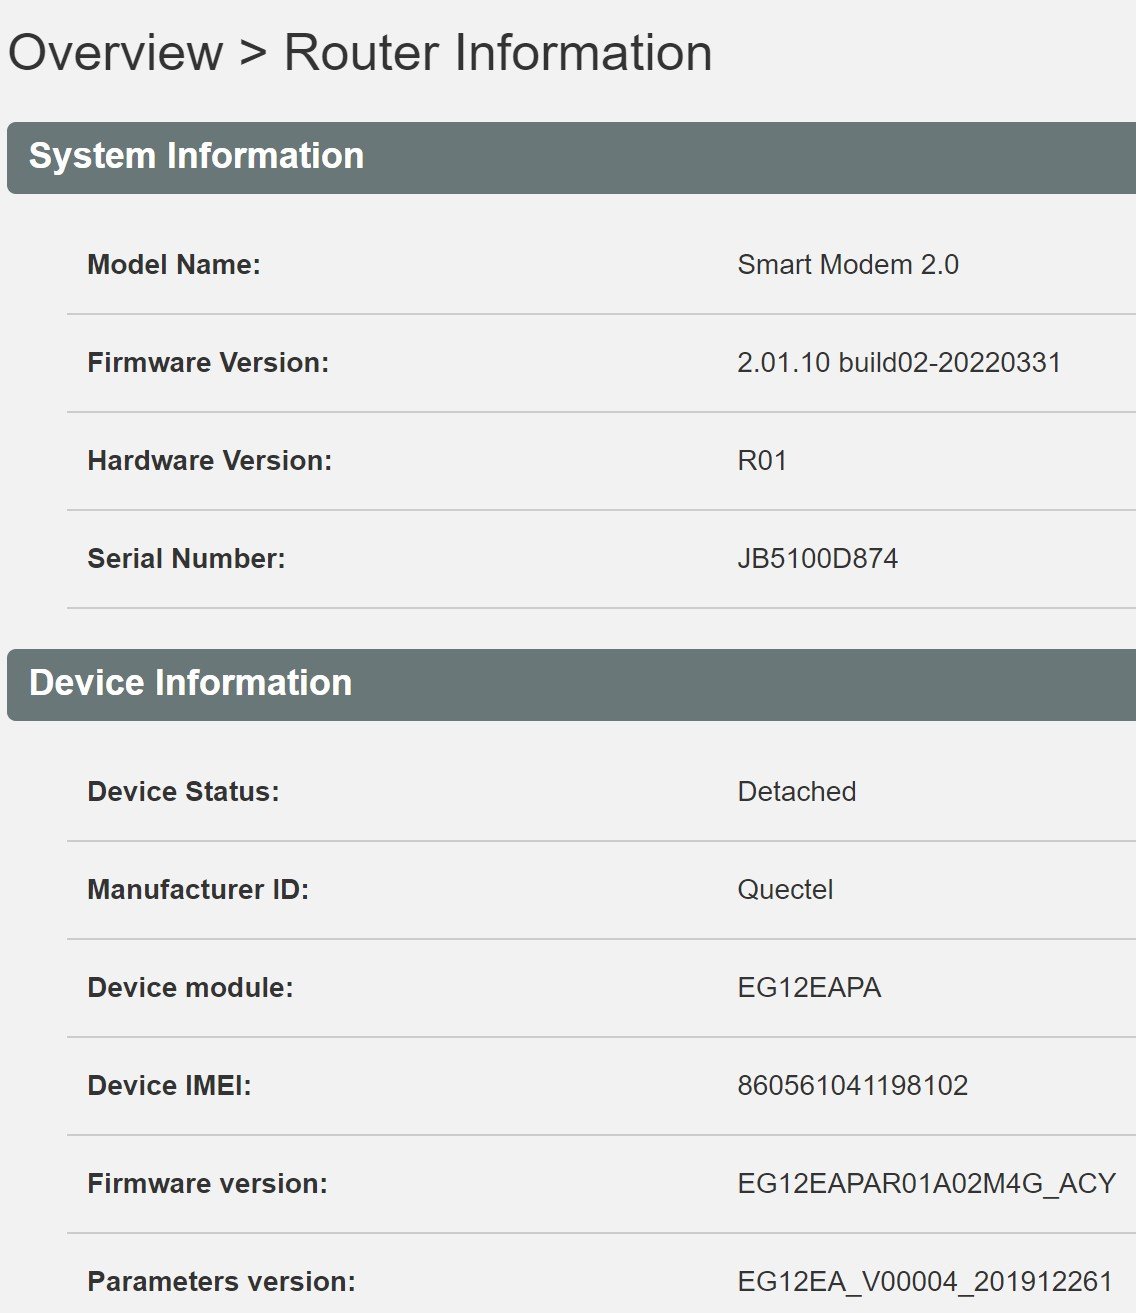The image size is (1136, 1313).
Task: Click the Hardware Version label
Action: (210, 461)
